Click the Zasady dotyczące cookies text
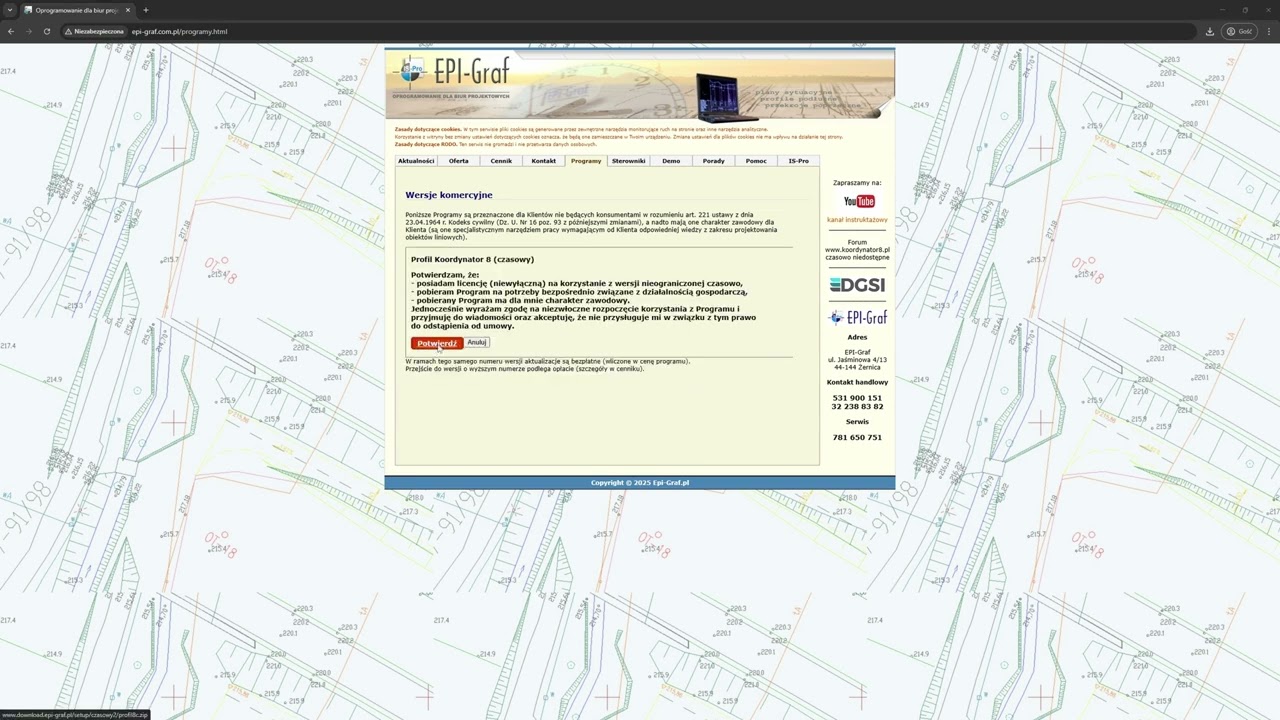This screenshot has height=720, width=1280. pyautogui.click(x=428, y=129)
